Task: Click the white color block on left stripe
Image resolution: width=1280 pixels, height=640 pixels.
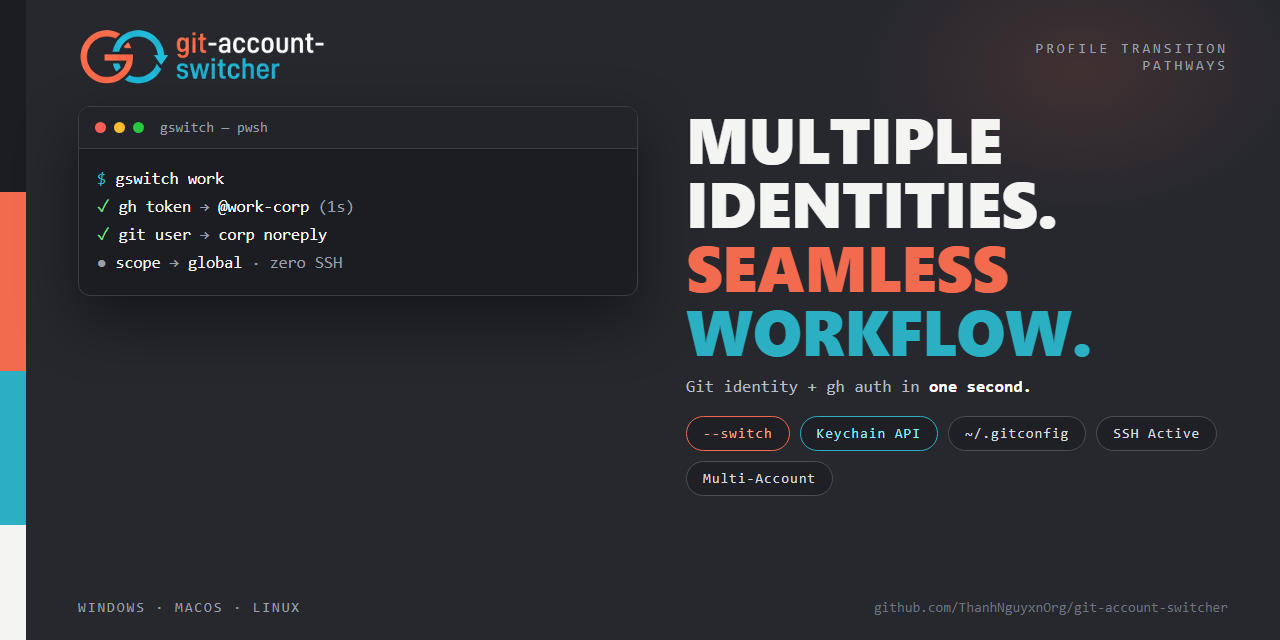Action: point(13,582)
